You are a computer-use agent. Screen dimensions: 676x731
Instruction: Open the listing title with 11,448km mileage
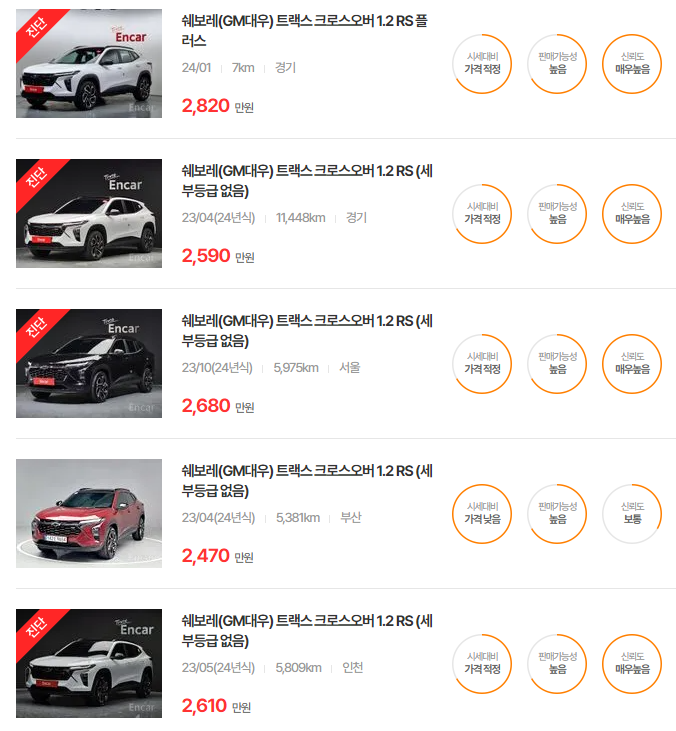(307, 180)
